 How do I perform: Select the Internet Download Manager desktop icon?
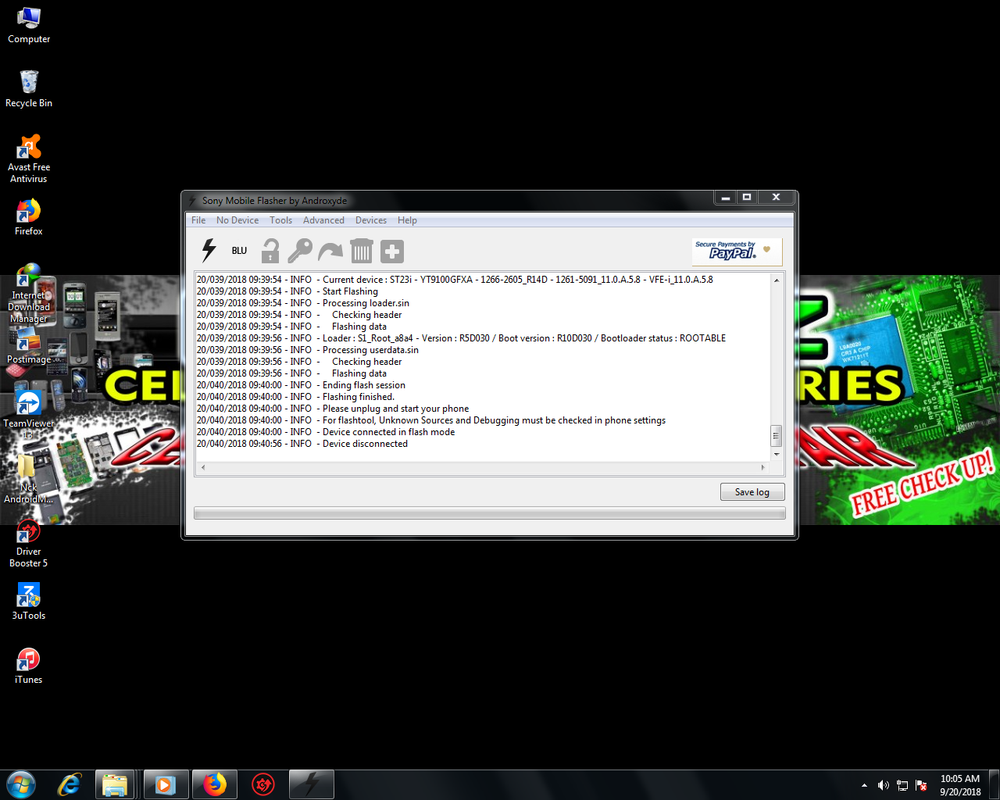[29, 293]
